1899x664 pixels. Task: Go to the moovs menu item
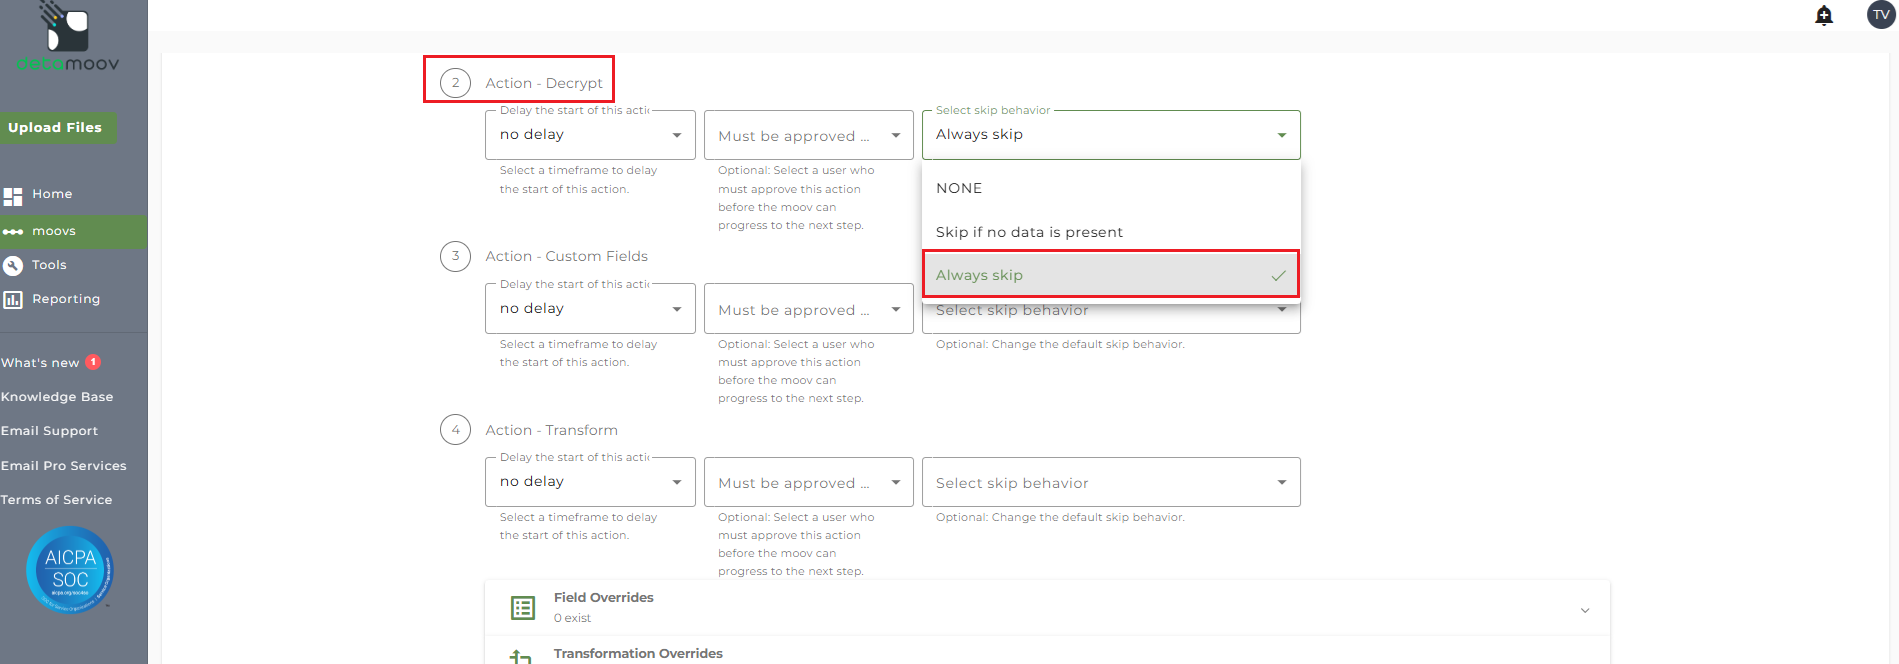[54, 231]
